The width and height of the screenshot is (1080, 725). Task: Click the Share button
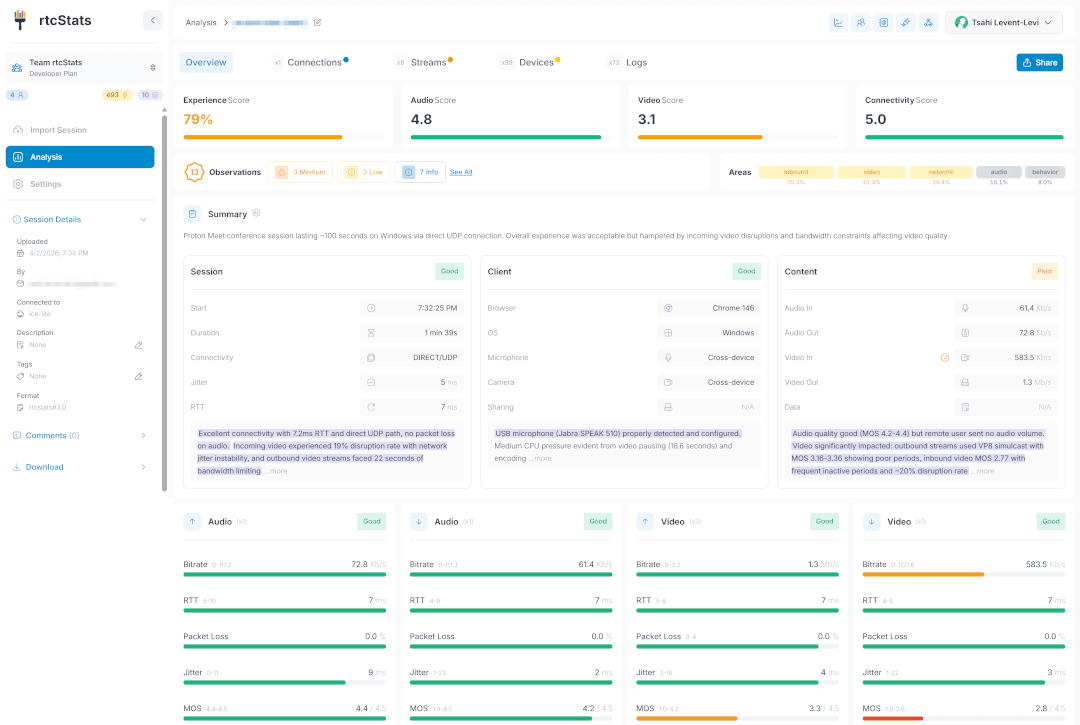click(x=1039, y=62)
